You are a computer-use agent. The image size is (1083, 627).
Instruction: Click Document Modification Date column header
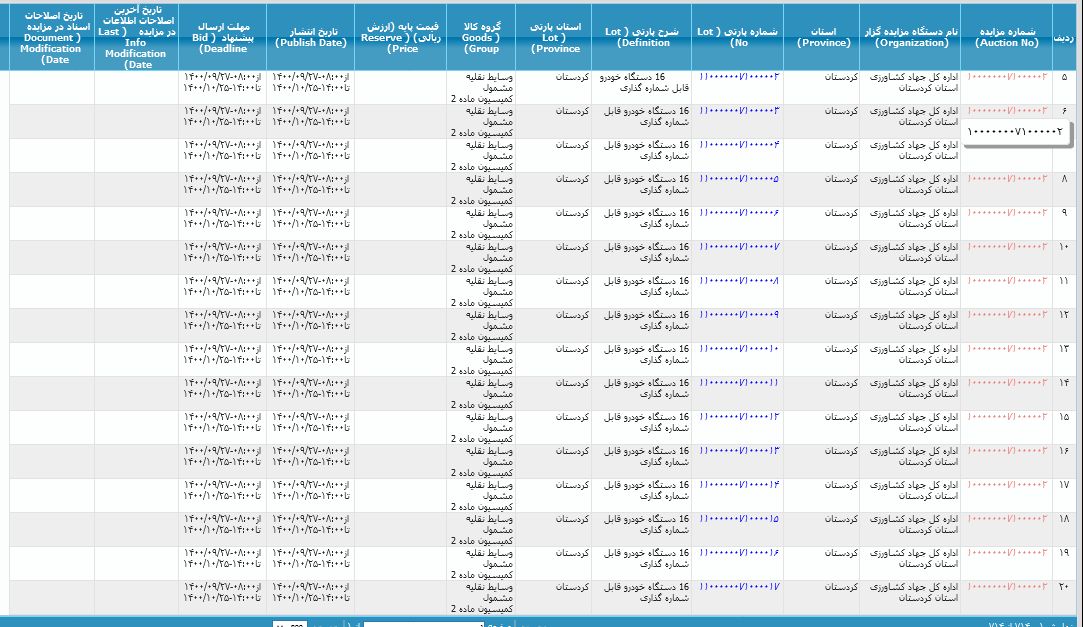[51, 37]
